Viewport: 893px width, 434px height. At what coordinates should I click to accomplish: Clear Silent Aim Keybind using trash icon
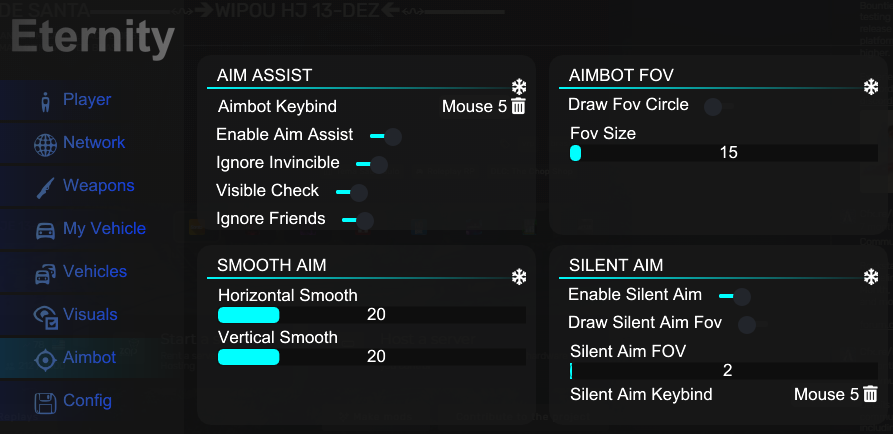point(870,394)
